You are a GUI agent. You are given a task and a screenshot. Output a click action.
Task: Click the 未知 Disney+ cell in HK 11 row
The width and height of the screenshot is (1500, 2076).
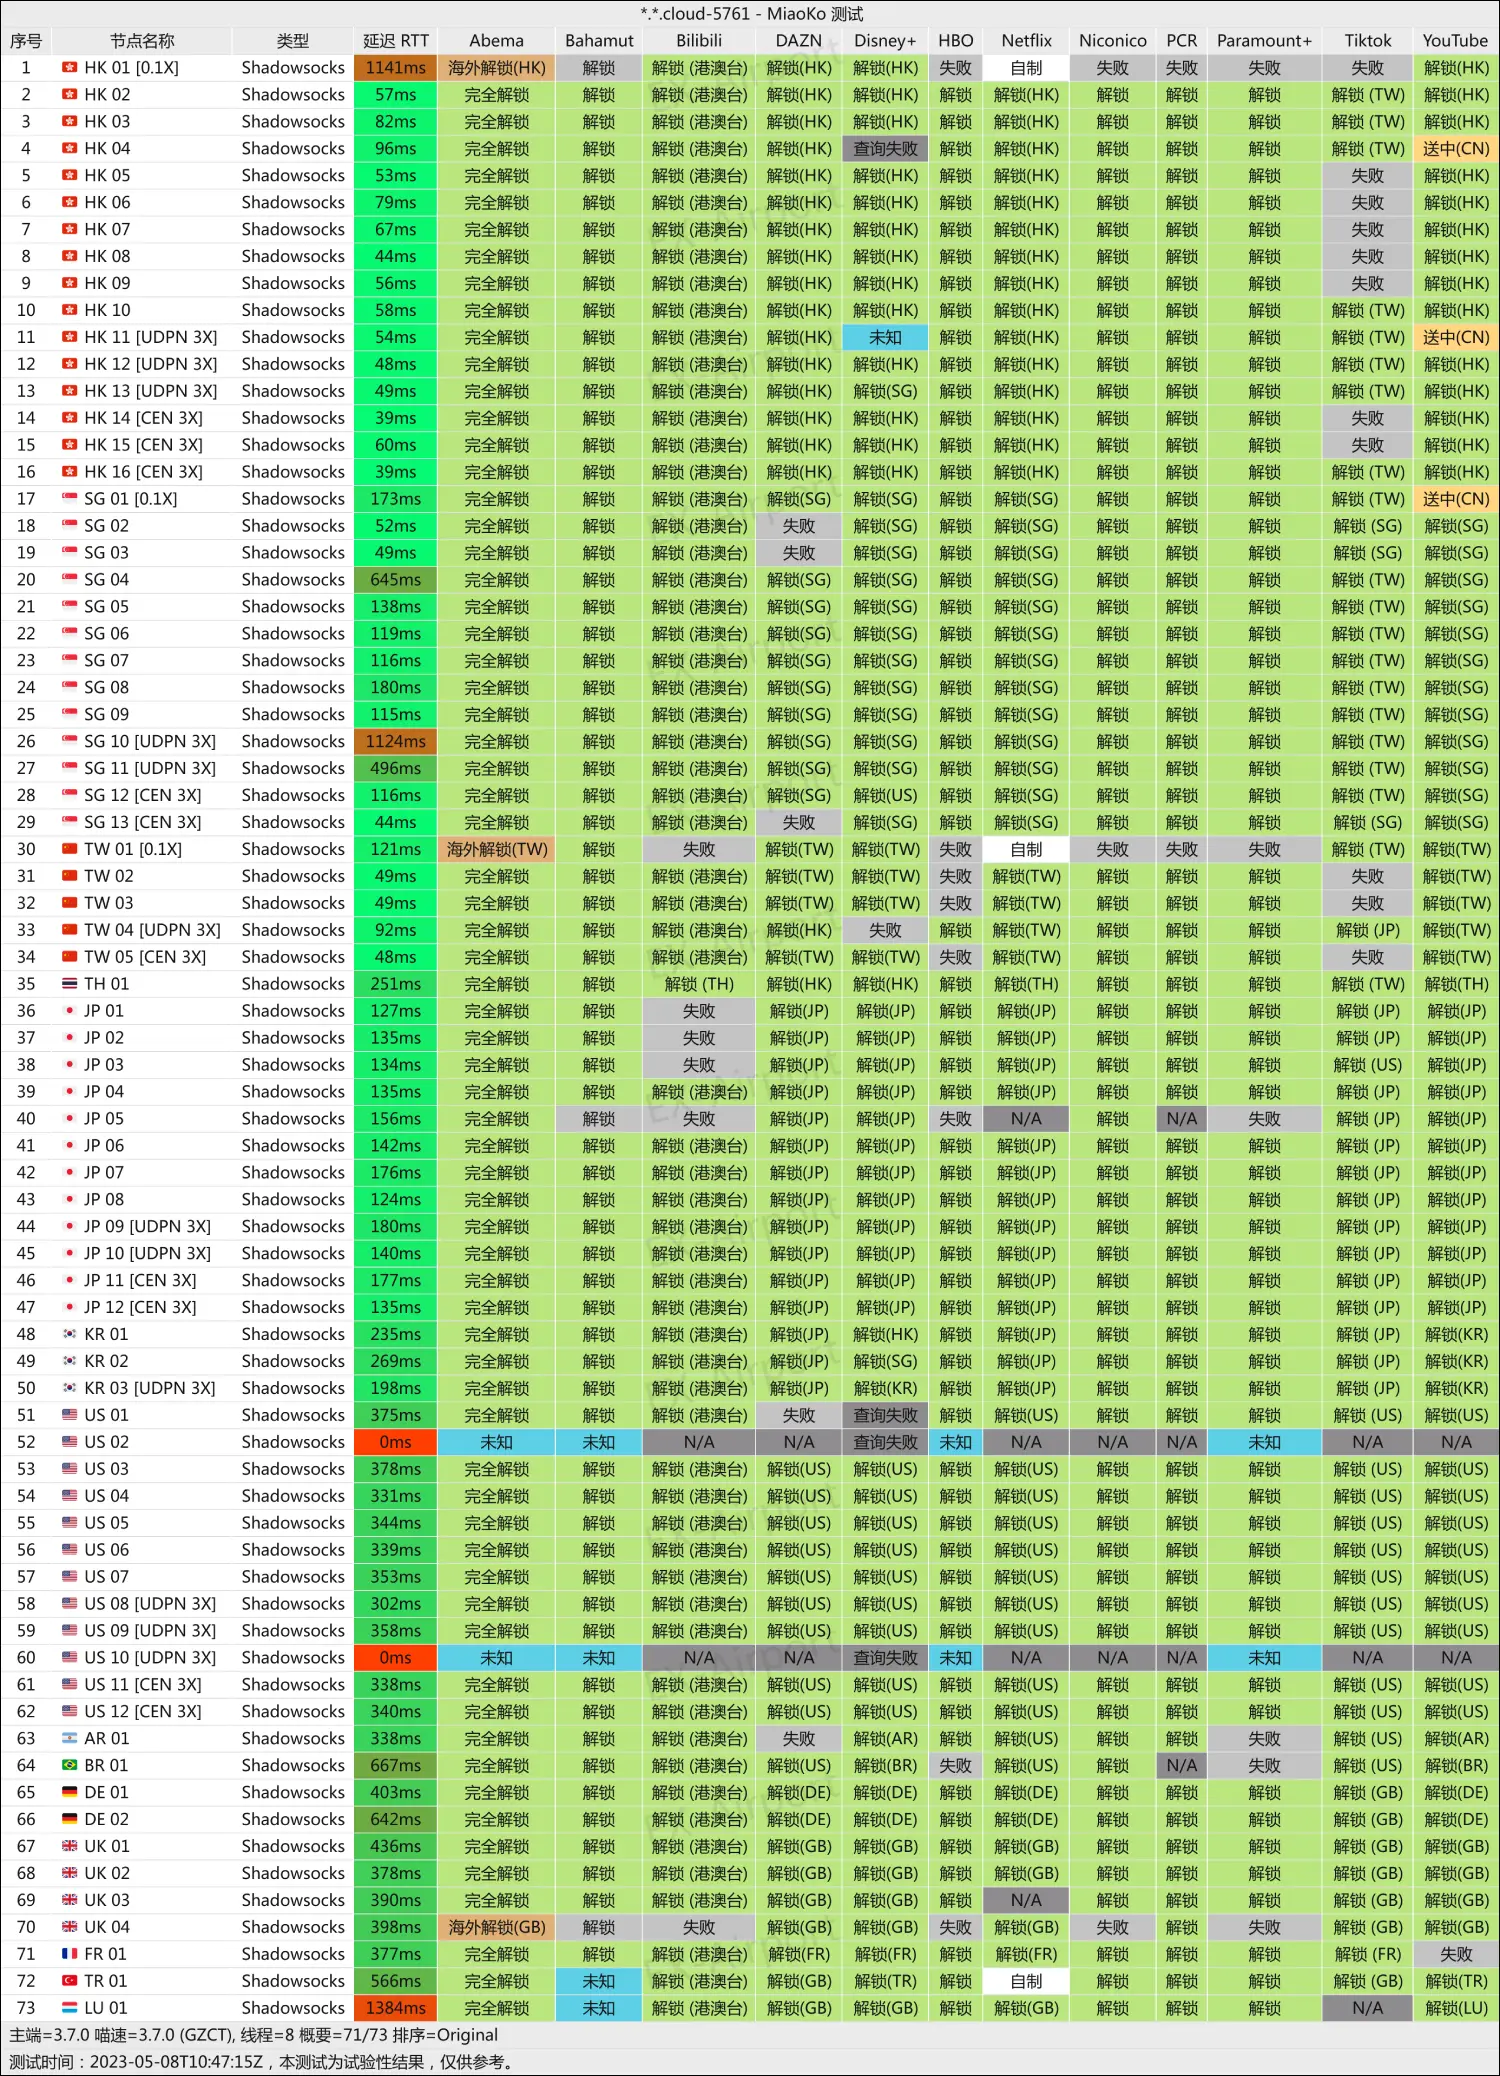coord(885,337)
